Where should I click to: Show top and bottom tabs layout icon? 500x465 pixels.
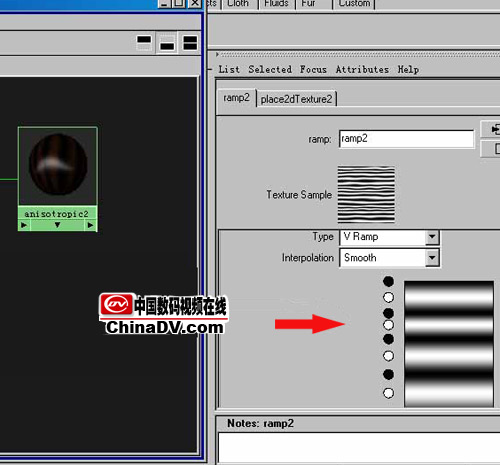pyautogui.click(x=190, y=43)
